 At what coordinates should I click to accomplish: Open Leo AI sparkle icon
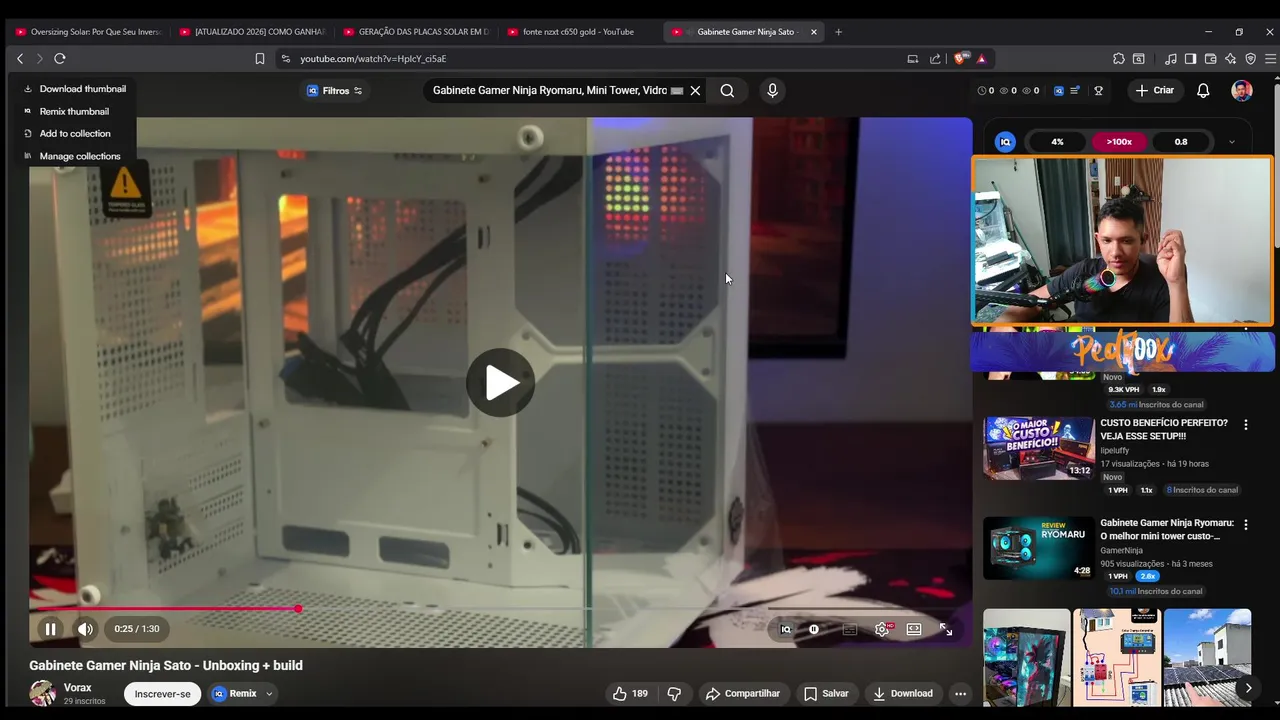pyautogui.click(x=1230, y=59)
